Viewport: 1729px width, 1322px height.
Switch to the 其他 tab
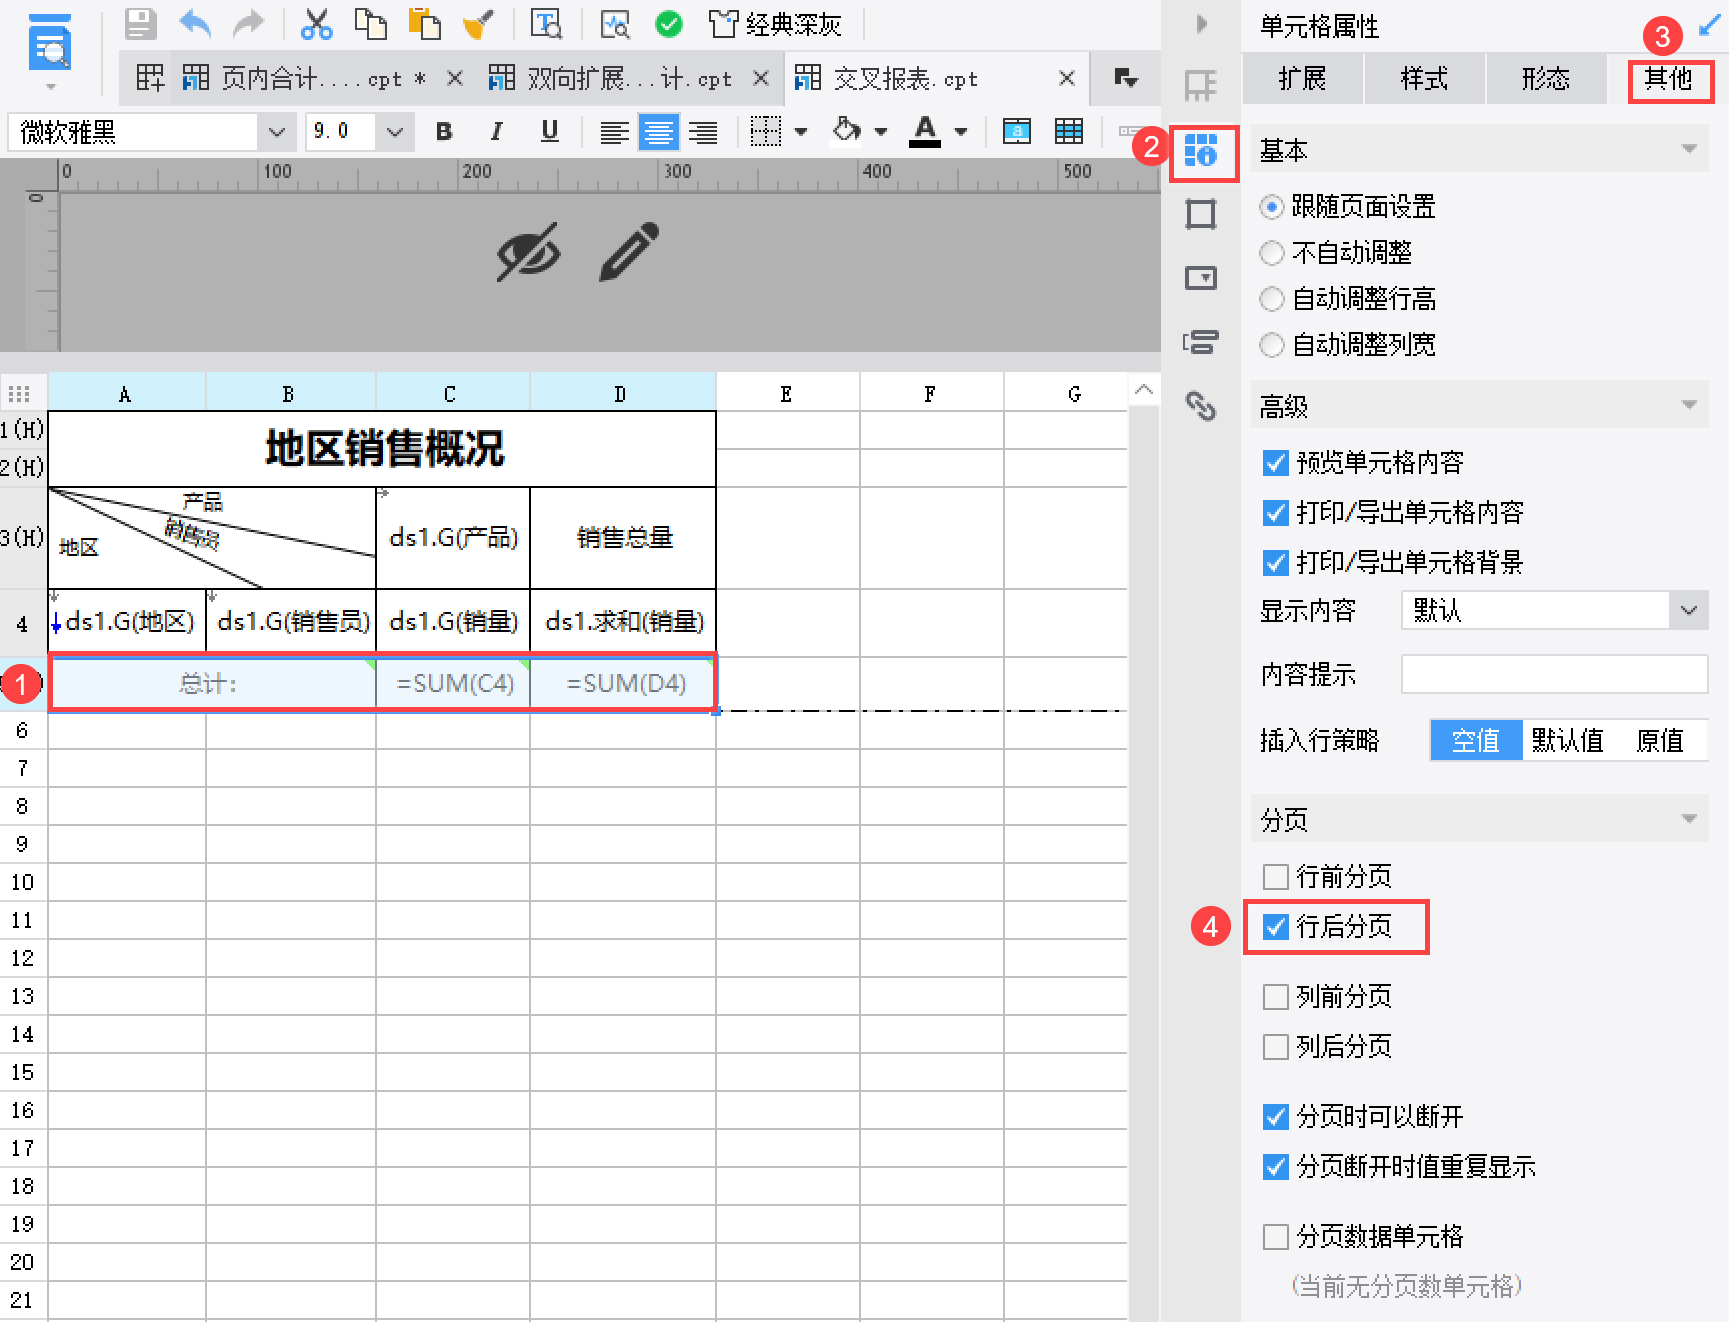click(1669, 79)
